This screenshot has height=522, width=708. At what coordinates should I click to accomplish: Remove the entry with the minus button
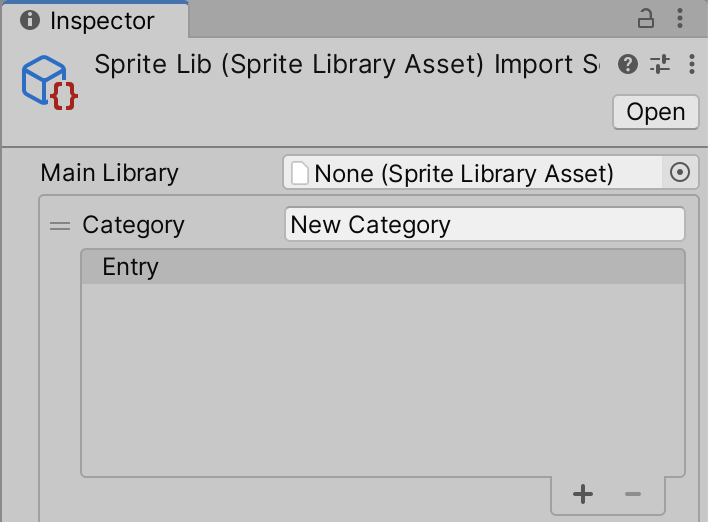[632, 494]
